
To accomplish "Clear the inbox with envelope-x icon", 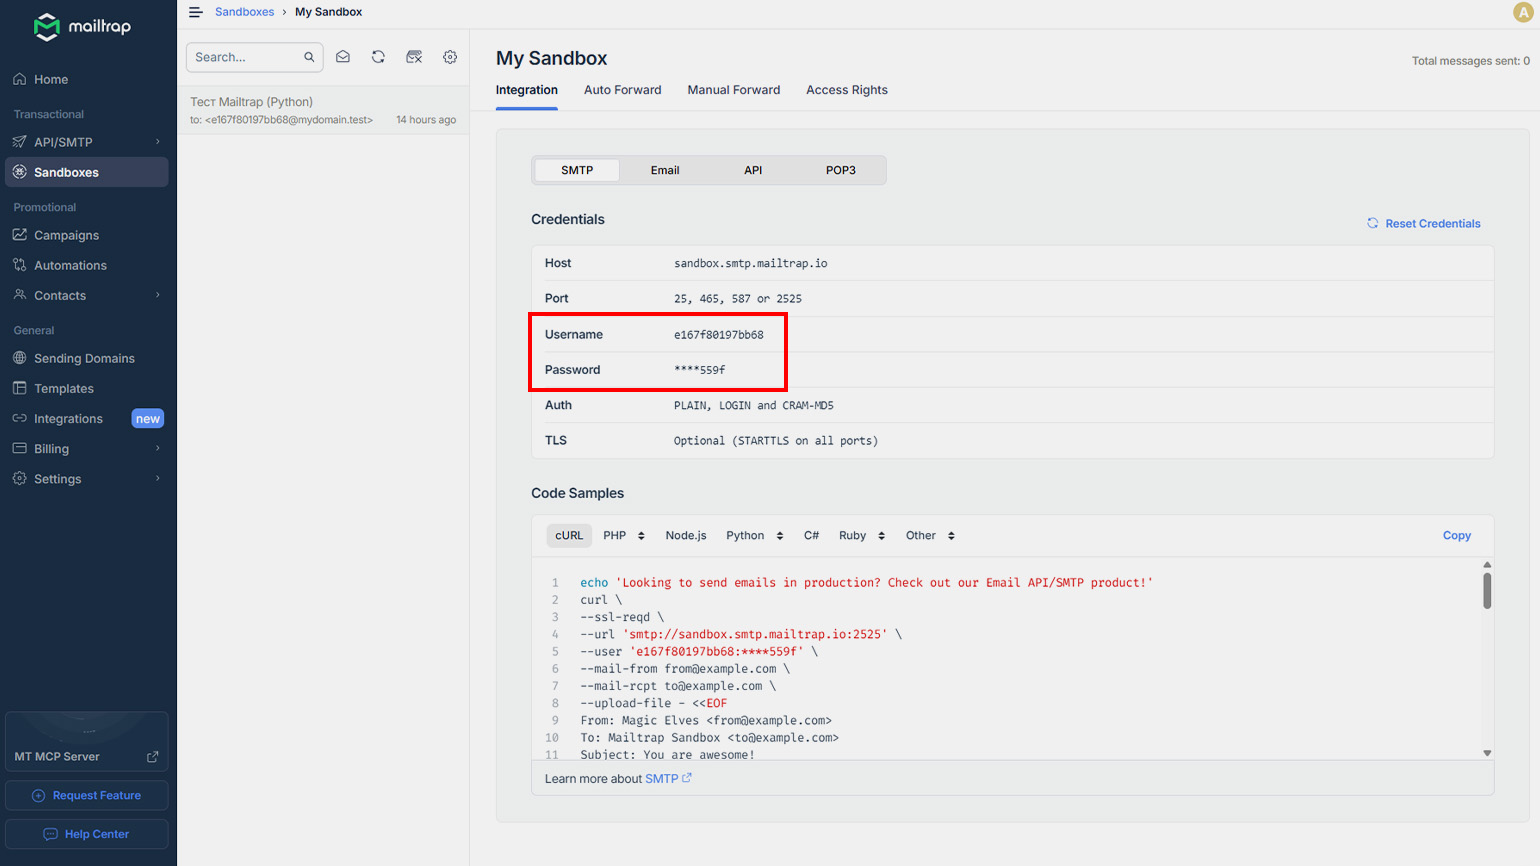I will click(x=414, y=57).
